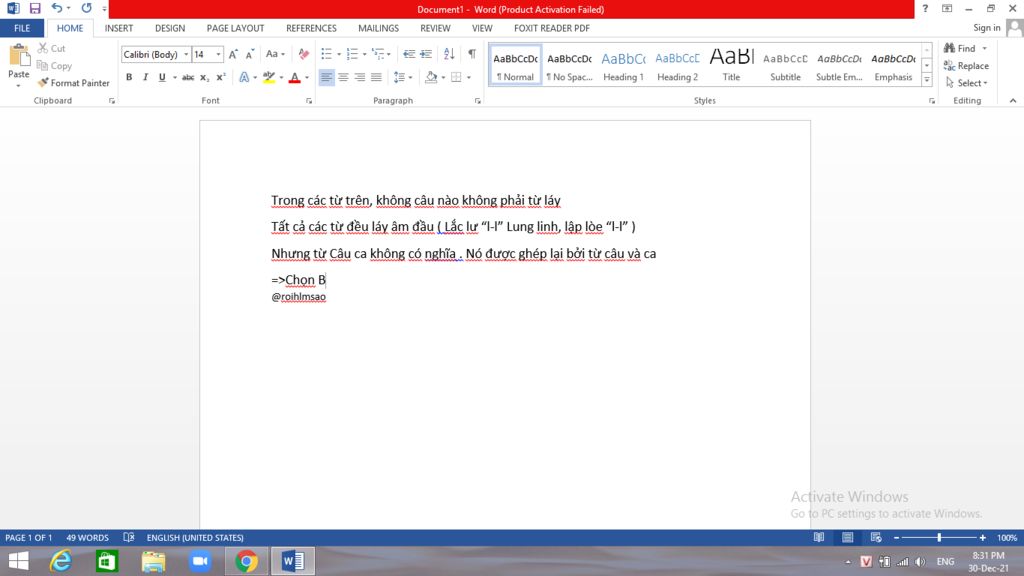1024x576 pixels.
Task: Sort text A to Z icon
Action: tap(449, 54)
